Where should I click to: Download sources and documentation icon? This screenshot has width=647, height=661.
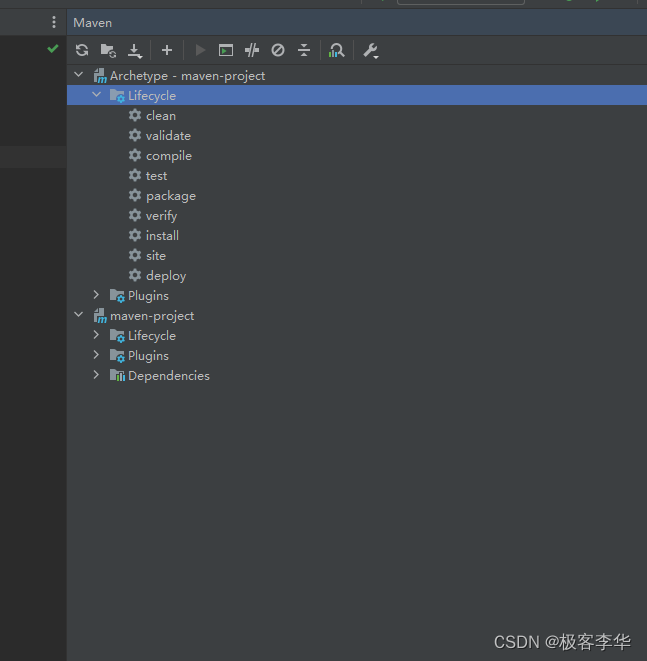tap(135, 51)
